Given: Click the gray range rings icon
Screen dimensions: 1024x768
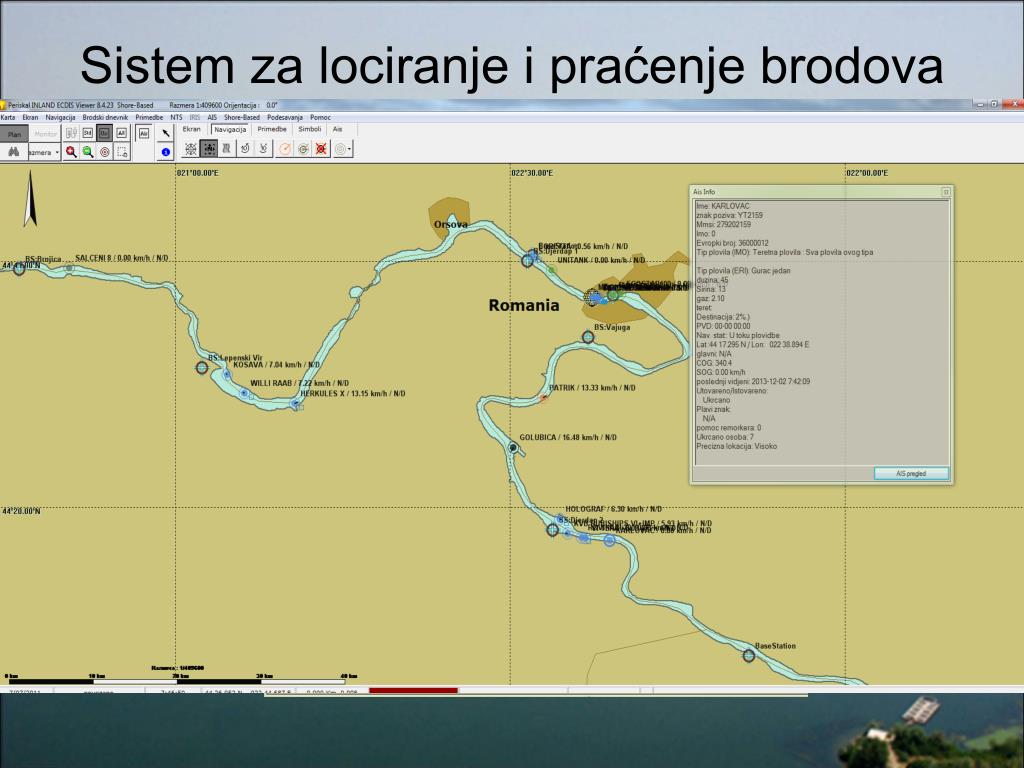Looking at the screenshot, I should [x=340, y=149].
